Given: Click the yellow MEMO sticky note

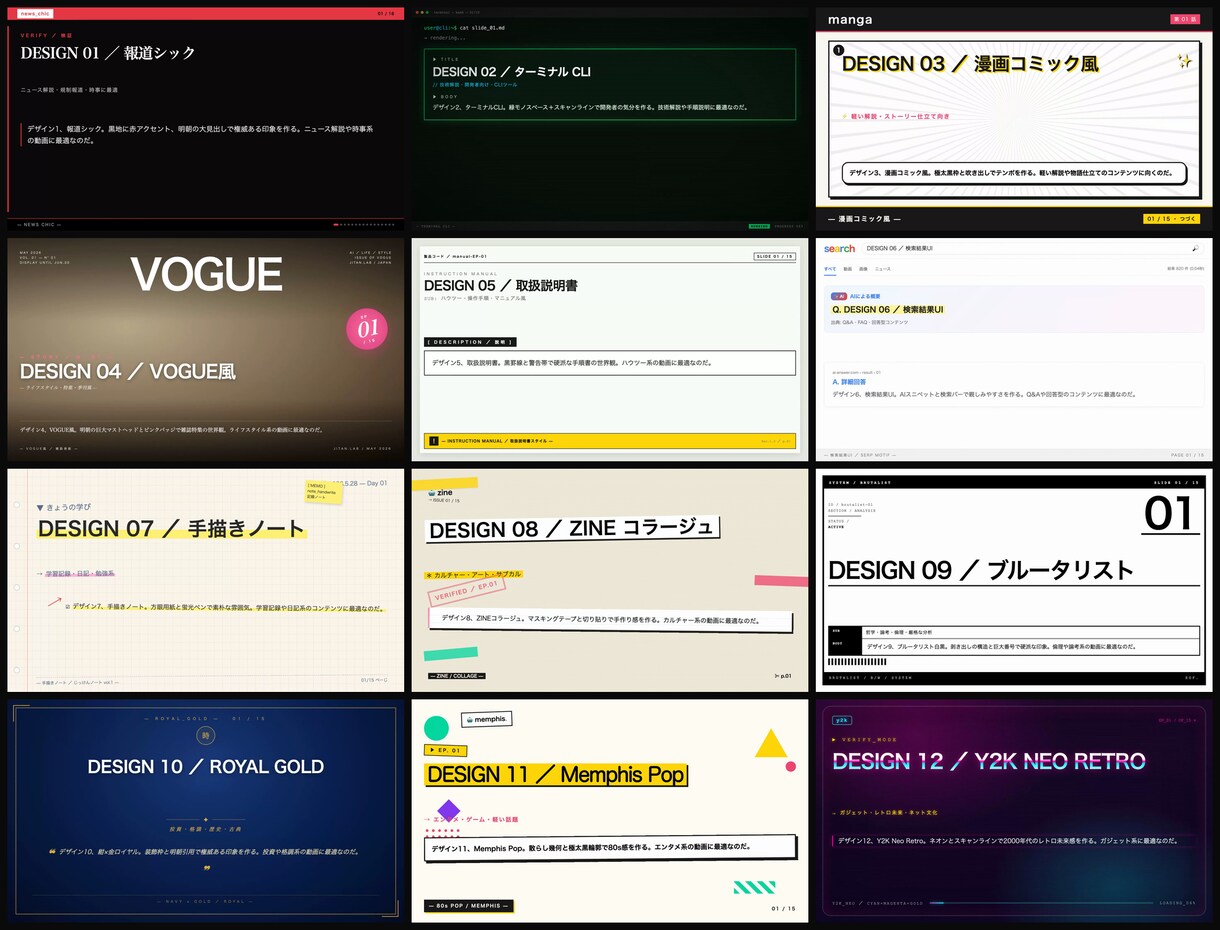Looking at the screenshot, I should (x=324, y=491).
